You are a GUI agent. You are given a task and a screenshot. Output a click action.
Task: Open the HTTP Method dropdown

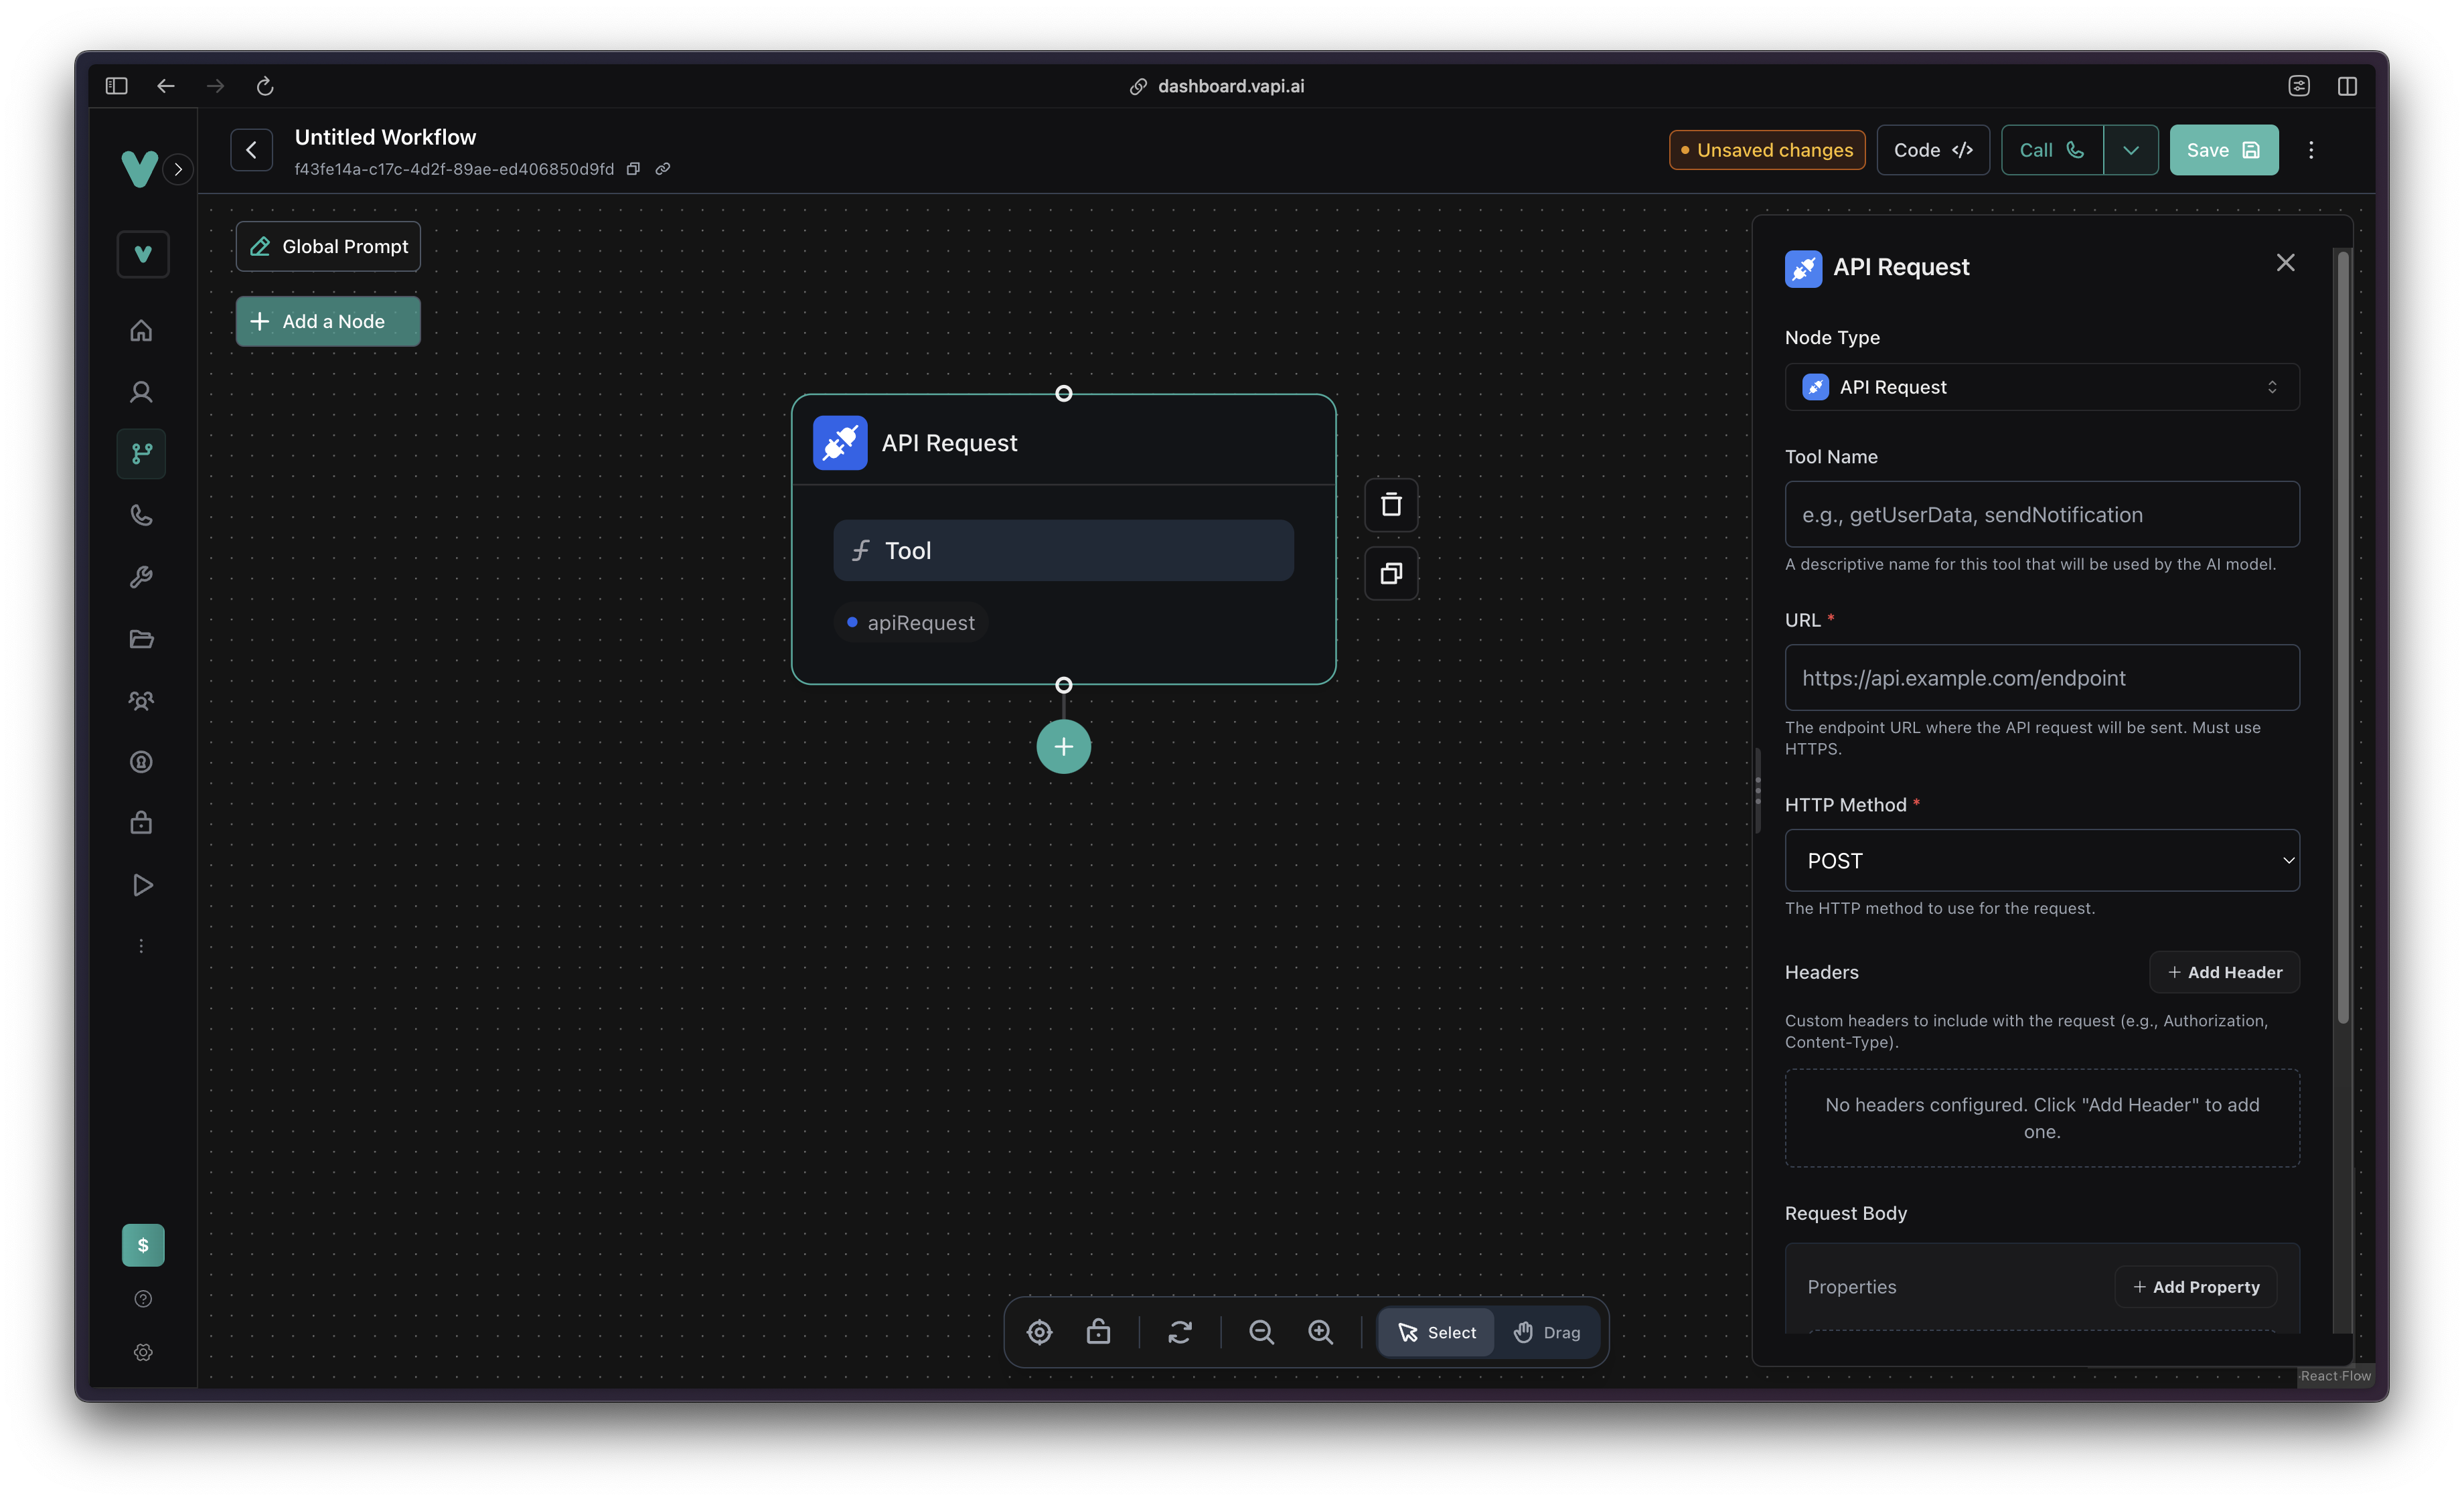2040,860
